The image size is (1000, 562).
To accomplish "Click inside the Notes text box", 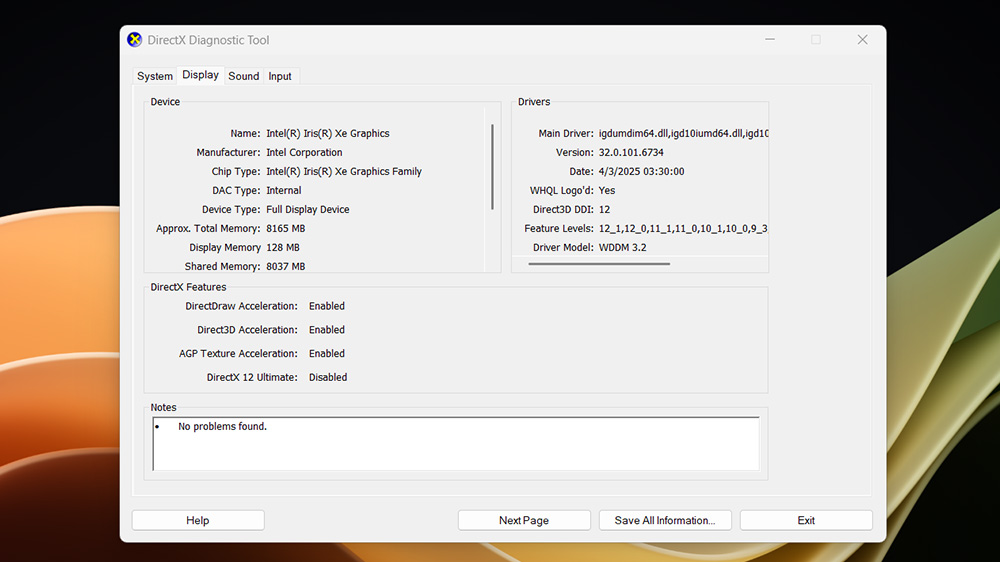I will [456, 444].
